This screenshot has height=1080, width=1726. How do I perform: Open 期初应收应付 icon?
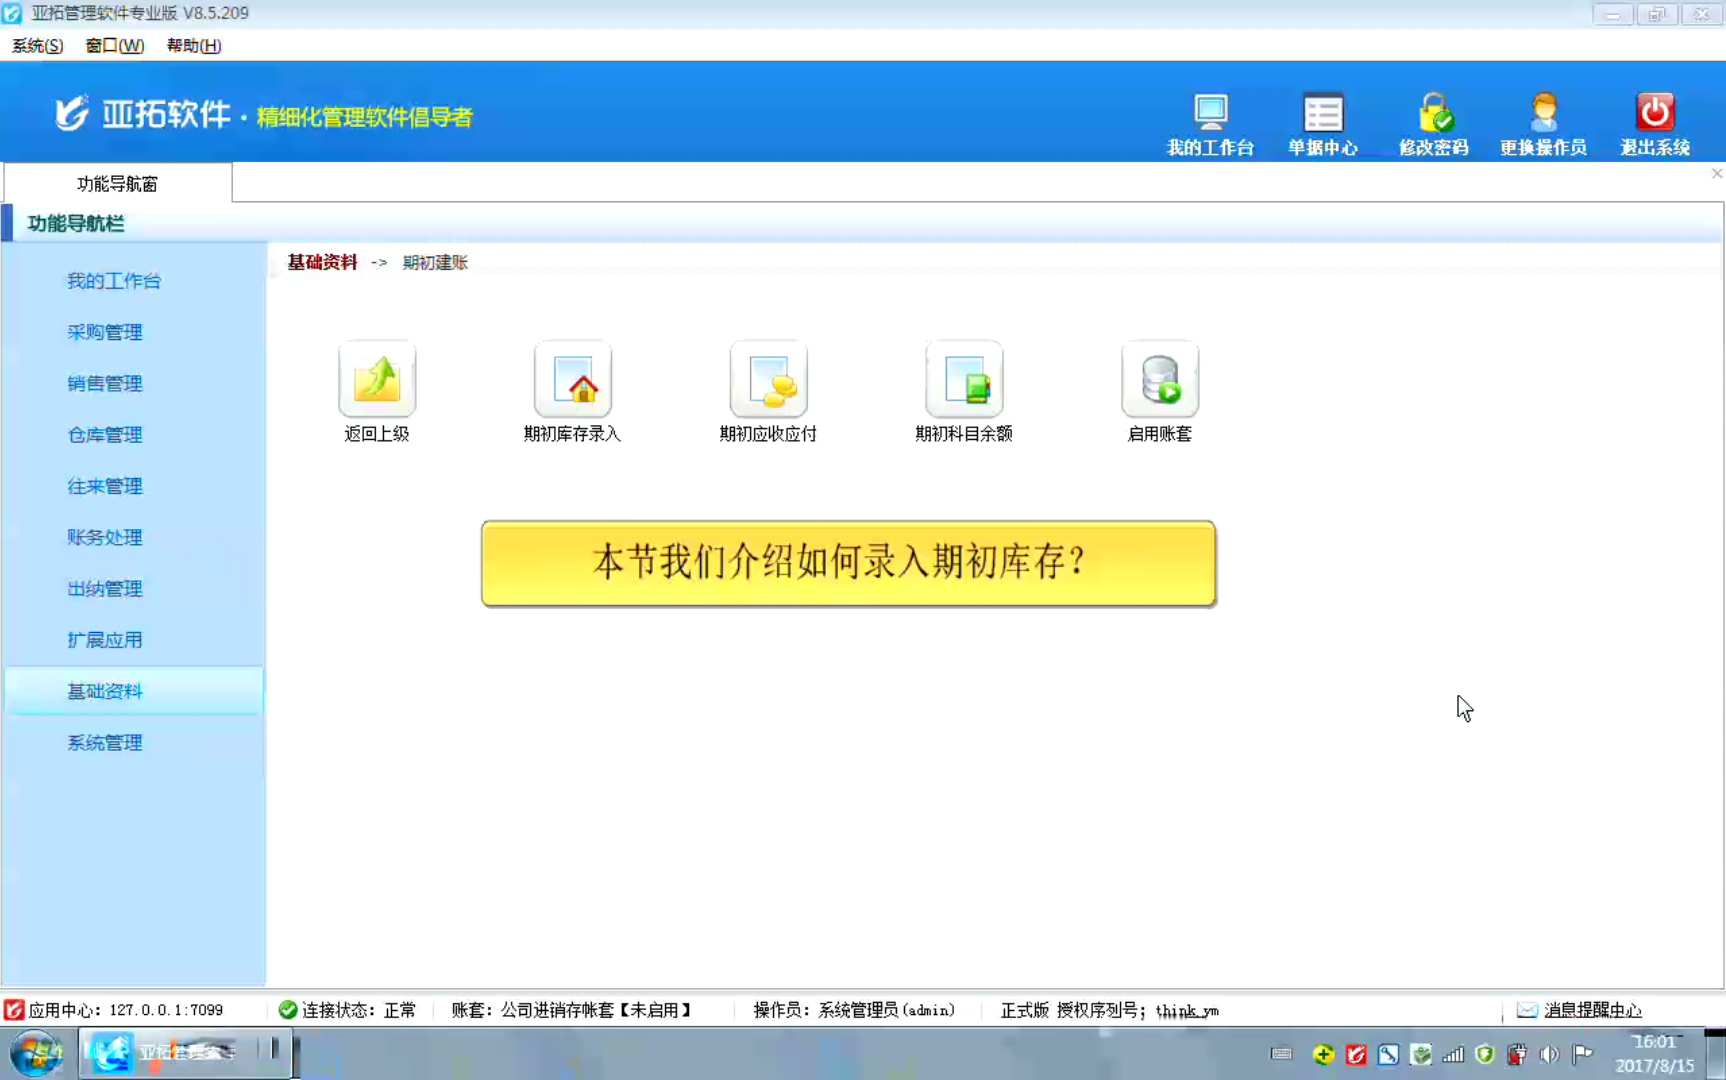[768, 381]
